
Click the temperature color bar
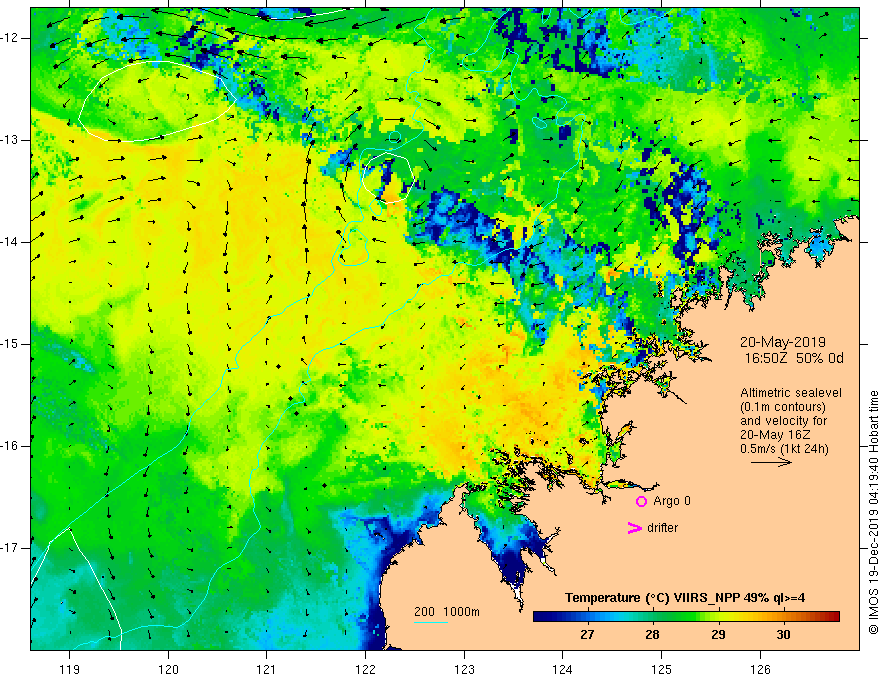pos(686,616)
